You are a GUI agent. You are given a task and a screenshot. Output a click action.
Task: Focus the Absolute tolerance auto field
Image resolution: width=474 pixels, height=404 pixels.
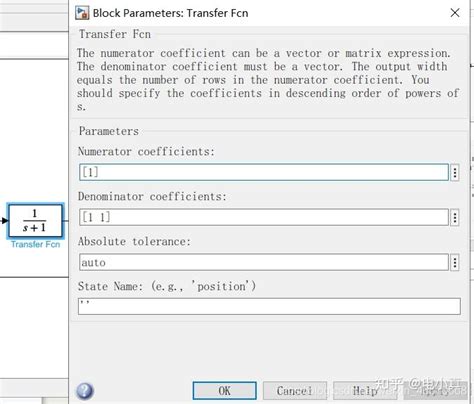pyautogui.click(x=264, y=262)
